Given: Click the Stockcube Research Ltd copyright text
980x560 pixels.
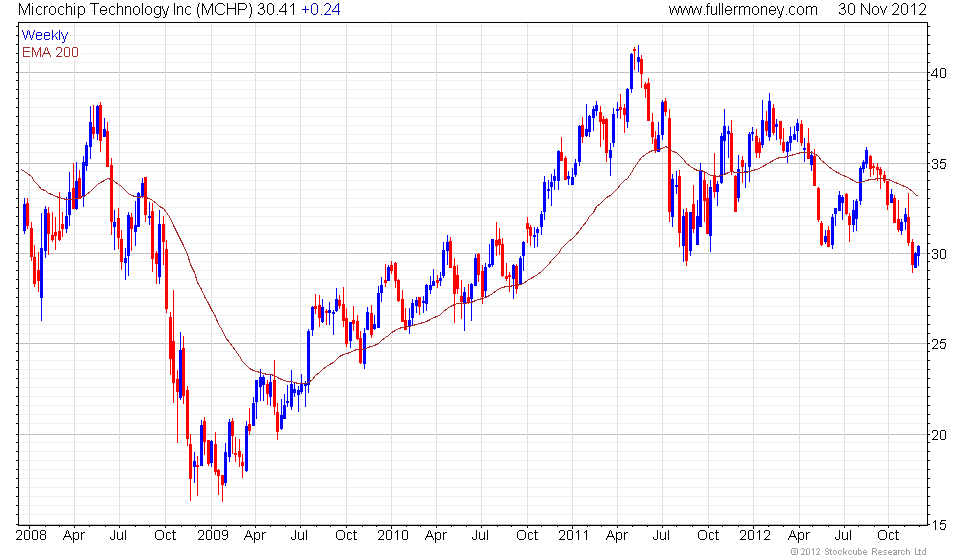Looking at the screenshot, I should (x=859, y=552).
